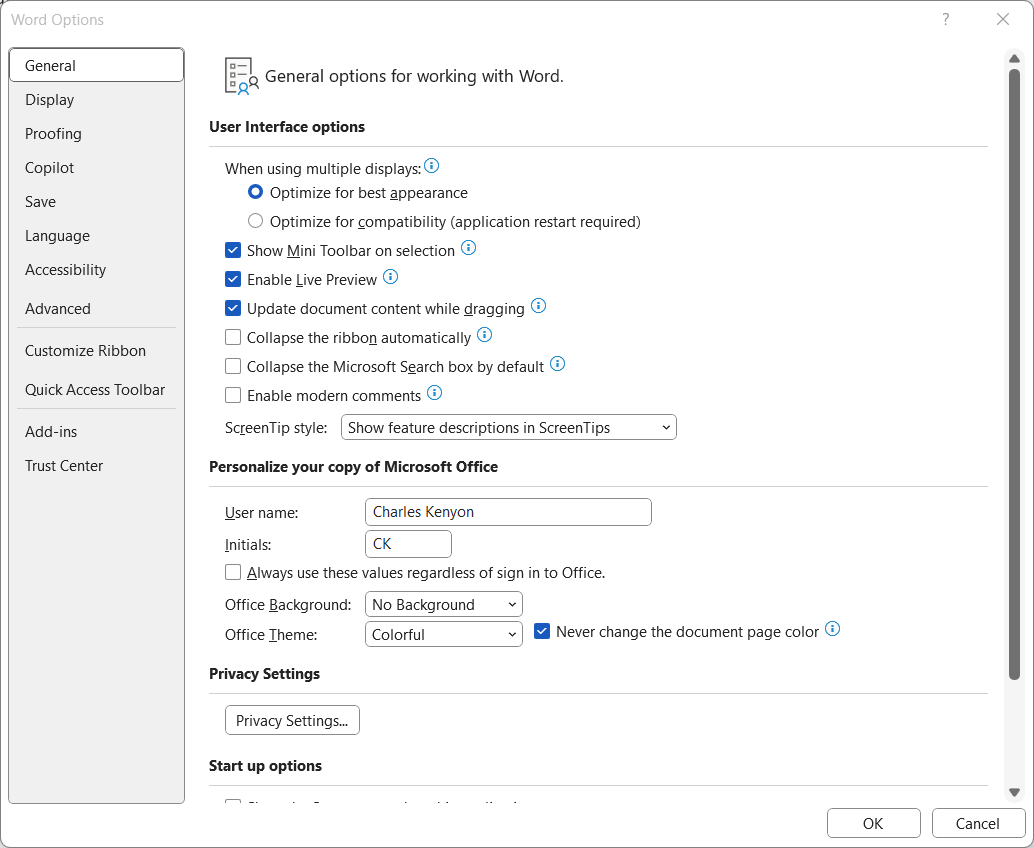Click the Privacy Settings button

coord(292,721)
